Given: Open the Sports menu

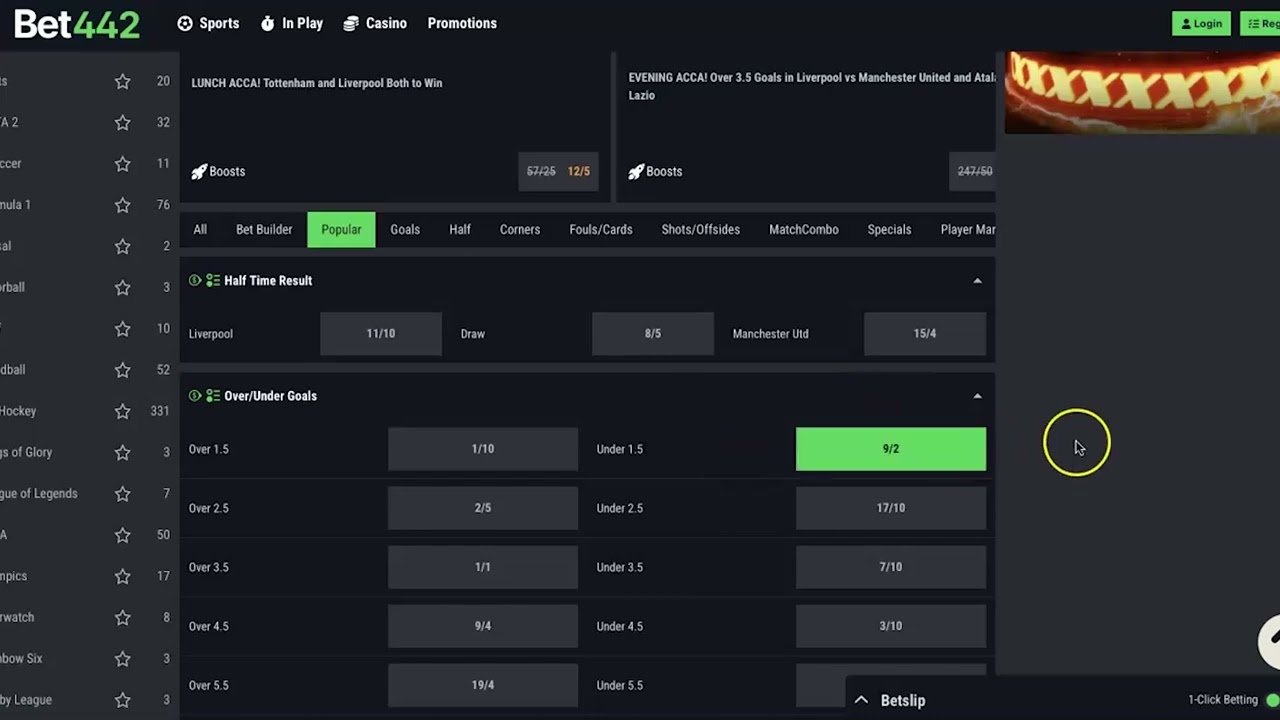Looking at the screenshot, I should (x=208, y=23).
